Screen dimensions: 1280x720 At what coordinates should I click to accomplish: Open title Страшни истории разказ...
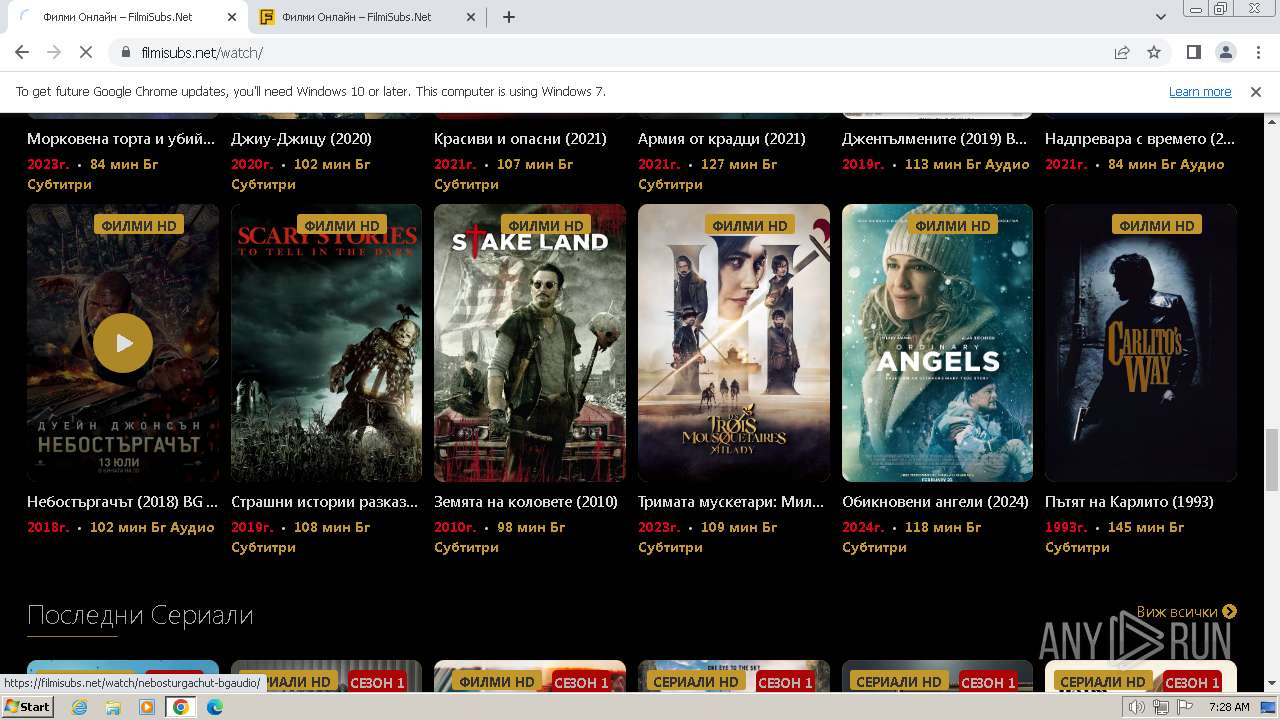pyautogui.click(x=325, y=502)
